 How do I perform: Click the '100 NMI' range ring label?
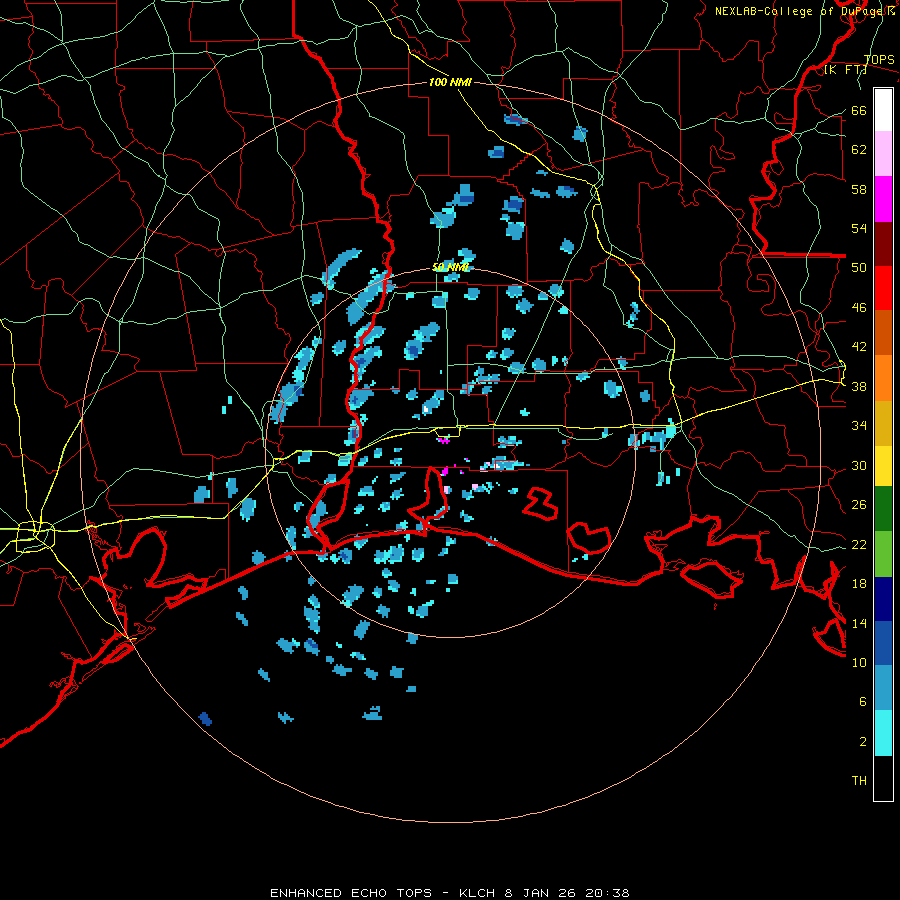pyautogui.click(x=450, y=82)
